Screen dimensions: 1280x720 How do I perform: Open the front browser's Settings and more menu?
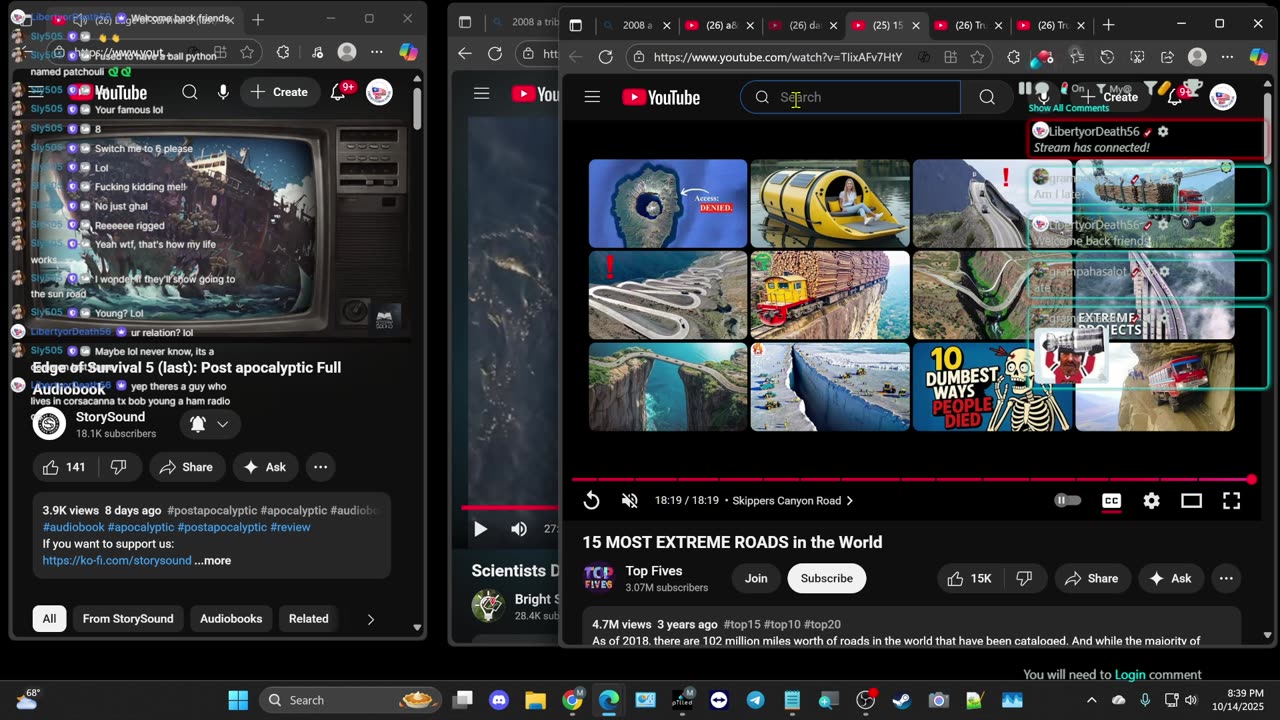(1227, 57)
